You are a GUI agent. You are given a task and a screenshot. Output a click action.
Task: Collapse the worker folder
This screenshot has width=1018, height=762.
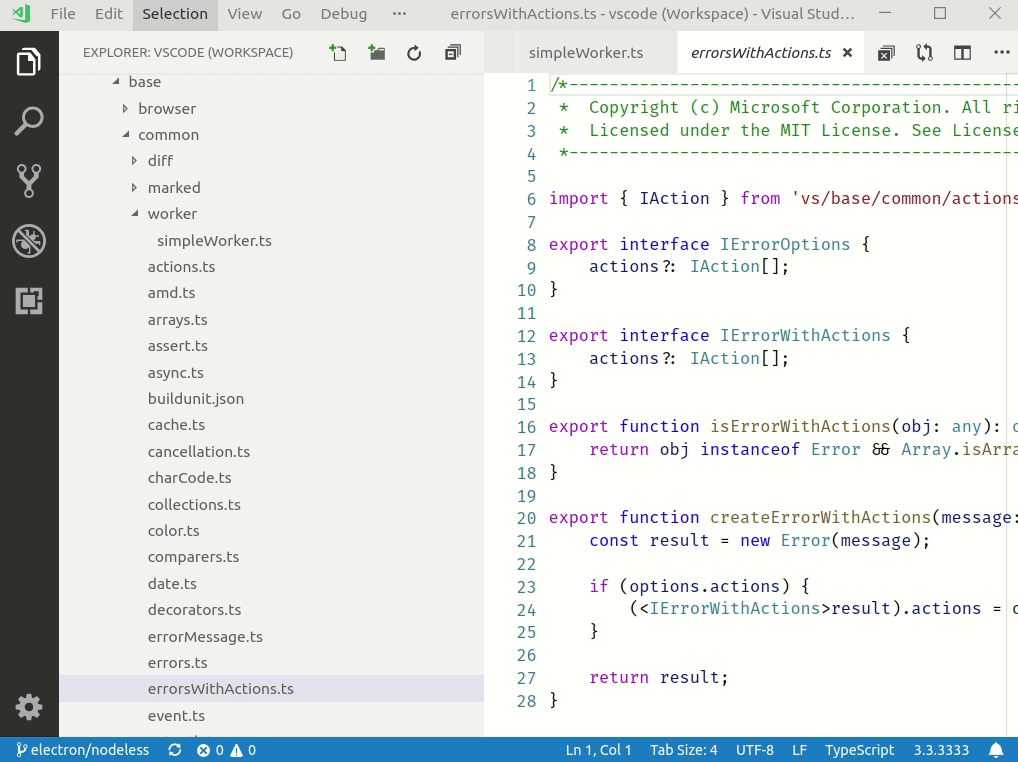click(135, 214)
